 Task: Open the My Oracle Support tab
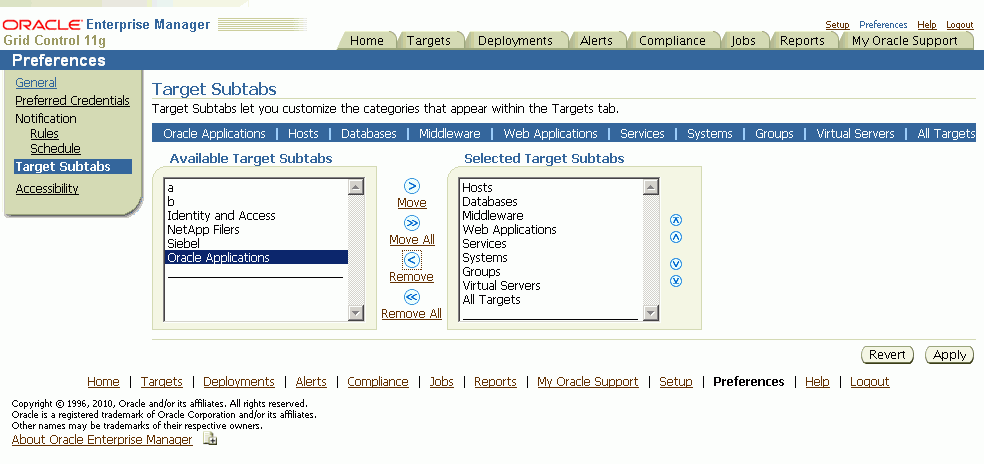click(904, 41)
